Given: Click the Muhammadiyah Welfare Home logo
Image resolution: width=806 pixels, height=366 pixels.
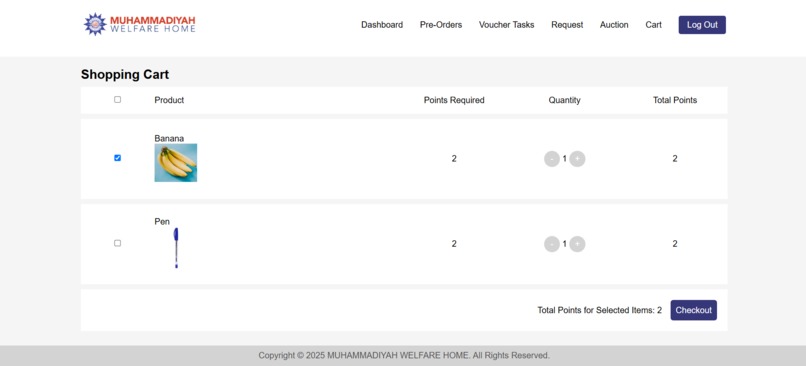Looking at the screenshot, I should [140, 24].
